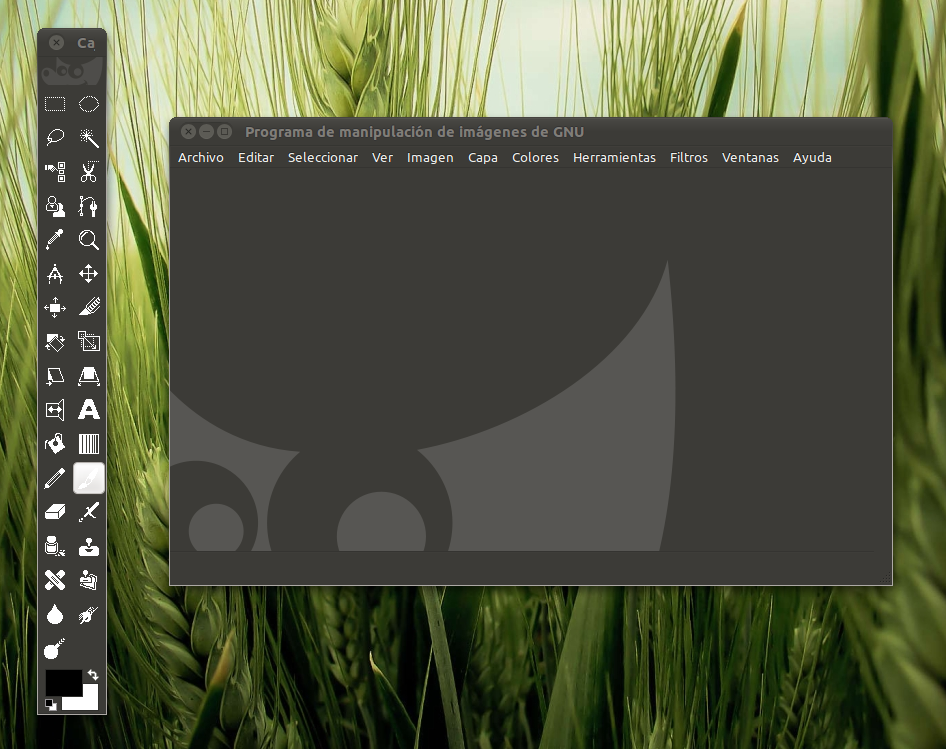Choose the Rotate tool
Viewport: 946px width, 749px height.
click(55, 342)
